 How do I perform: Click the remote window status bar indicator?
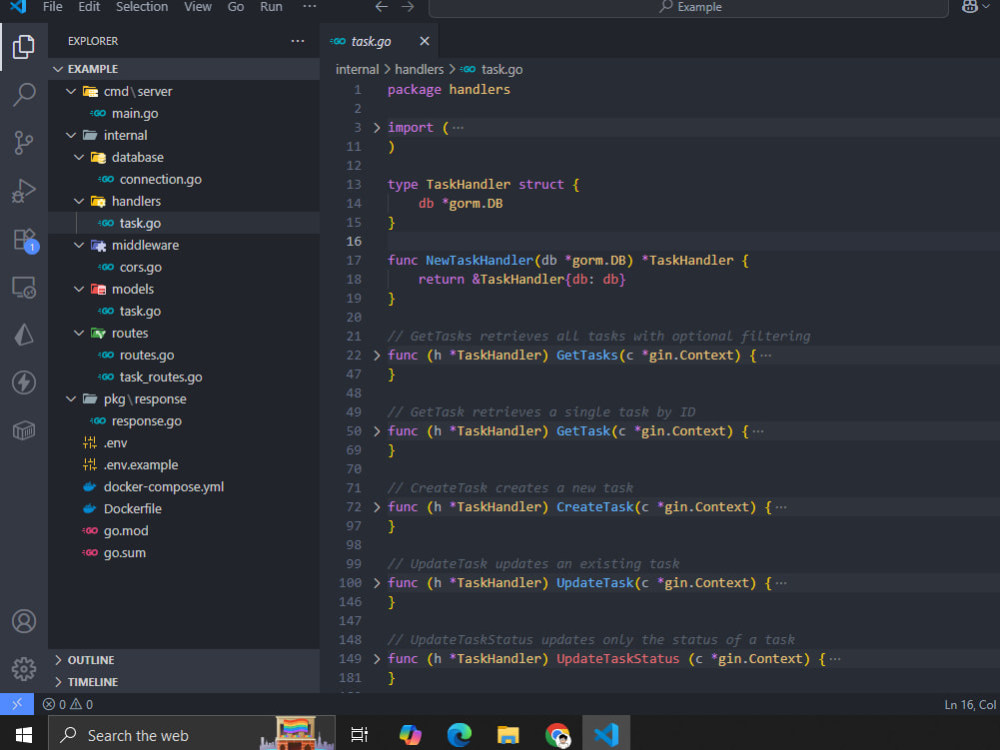[x=17, y=704]
